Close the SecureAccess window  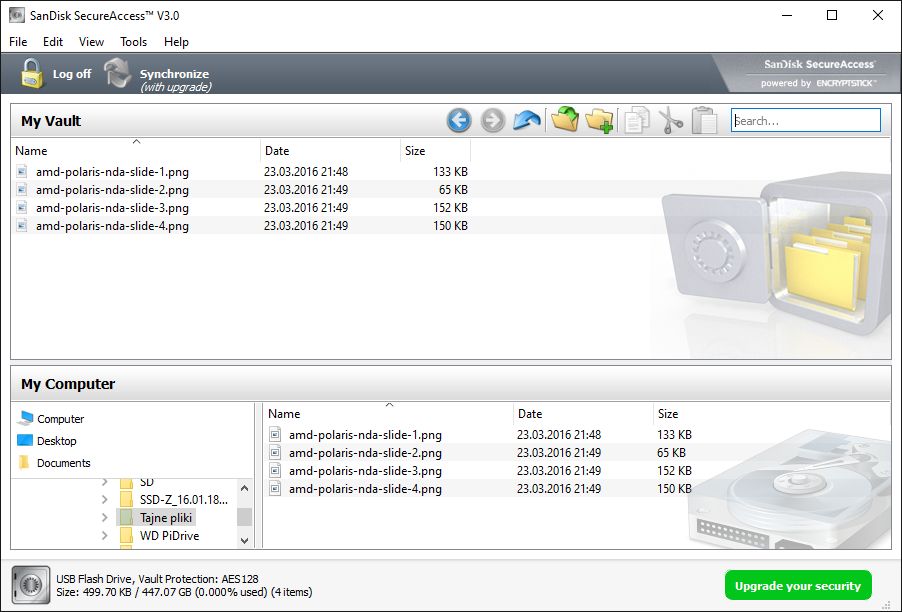(x=878, y=15)
